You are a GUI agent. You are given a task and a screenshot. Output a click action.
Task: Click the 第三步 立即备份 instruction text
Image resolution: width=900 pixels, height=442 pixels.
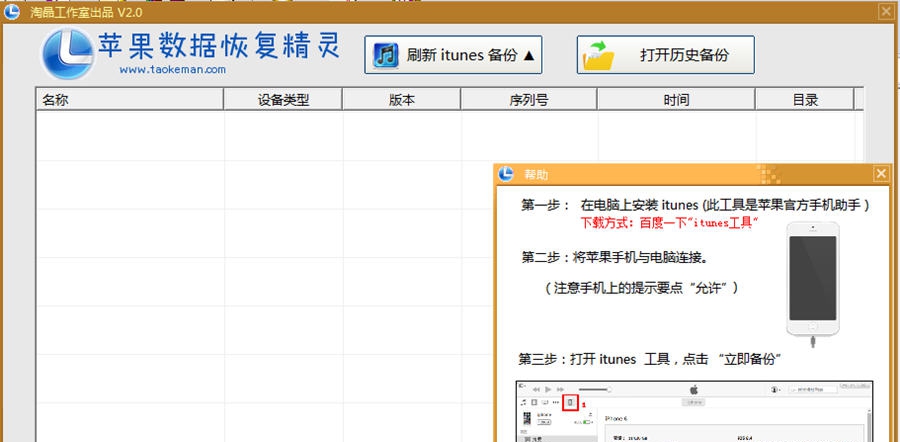pos(650,360)
